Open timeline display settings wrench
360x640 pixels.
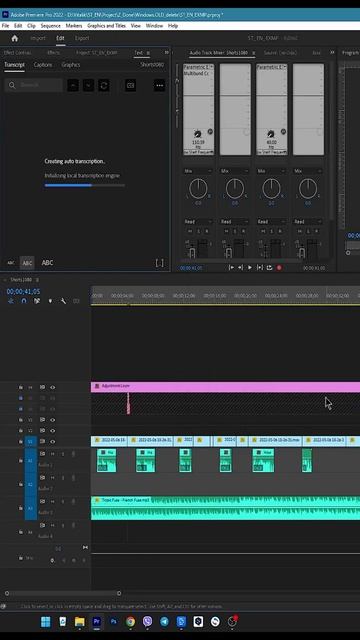[63, 301]
